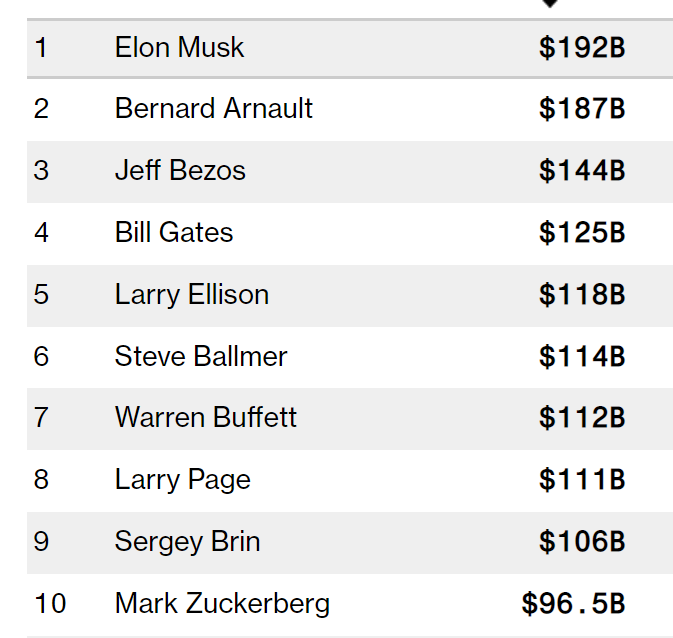Select the $96.5B net worth figure
673x638 pixels.
point(573,604)
